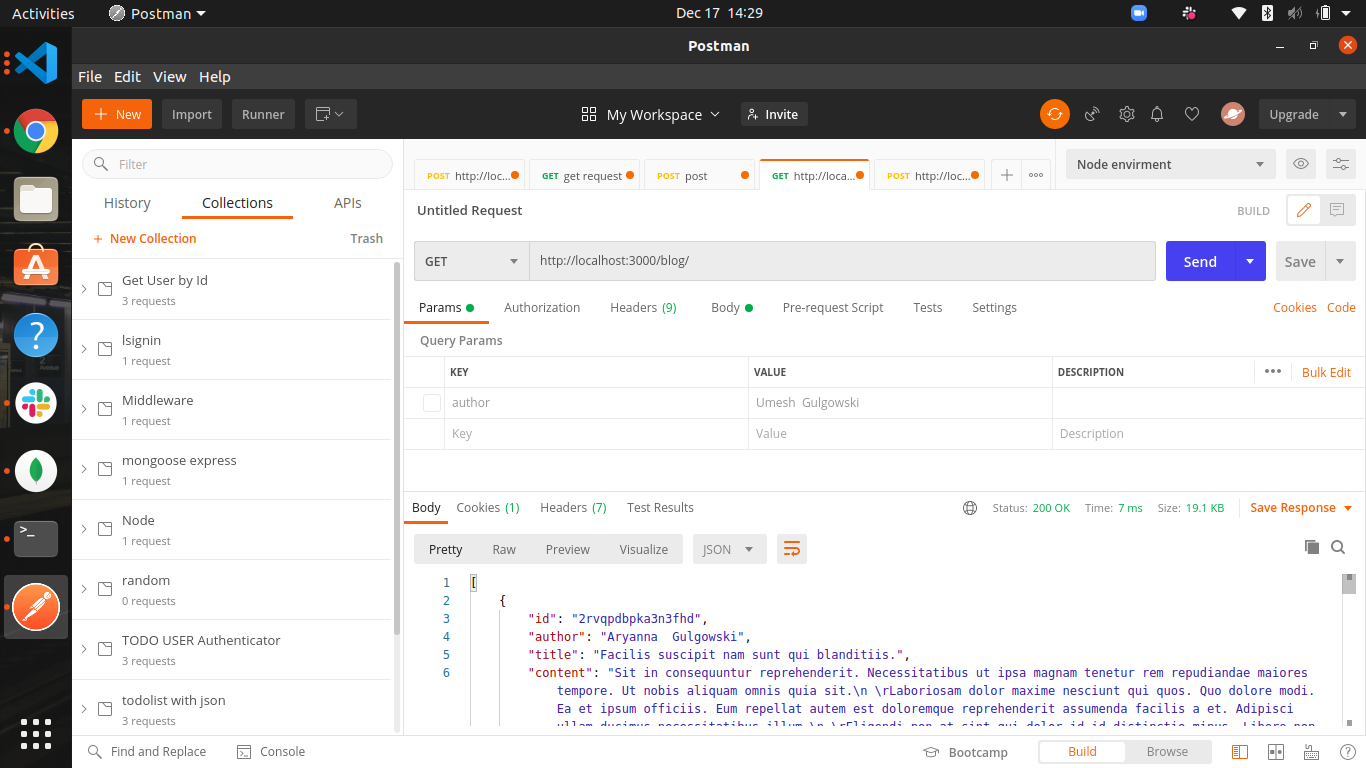Open the Save button dropdown arrow
The image size is (1366, 768).
coord(1340,261)
